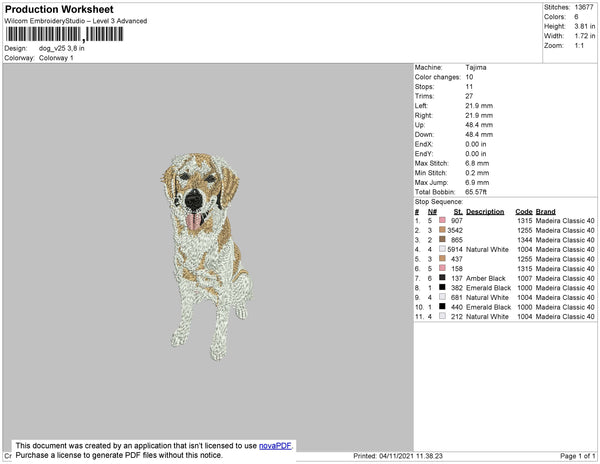Click the Stitches value '13677'
Screen dimensions: 600x464
tap(584, 7)
